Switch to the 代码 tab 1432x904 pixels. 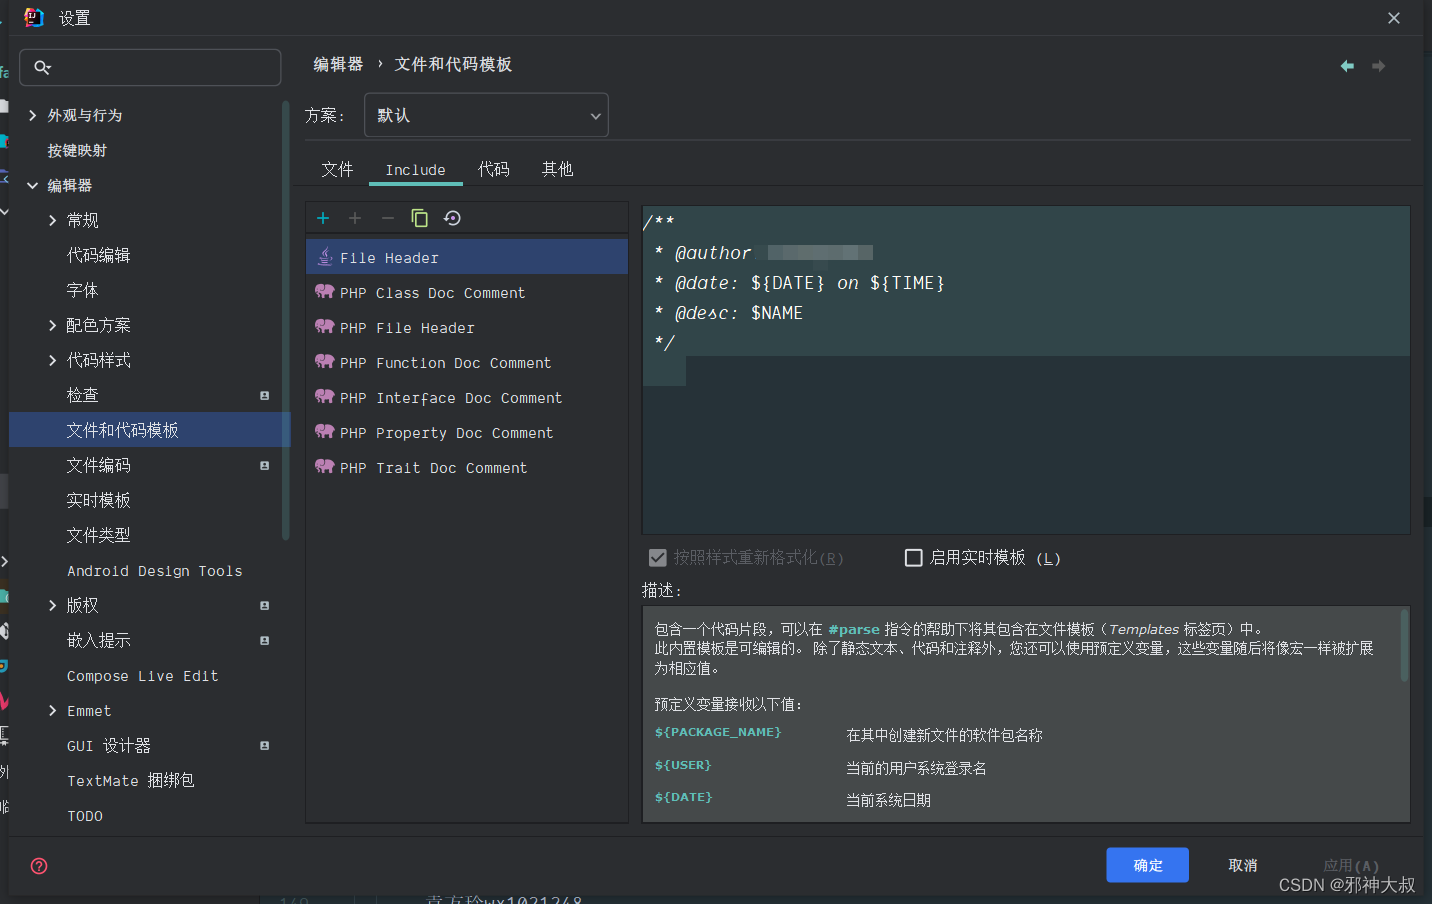click(x=493, y=169)
